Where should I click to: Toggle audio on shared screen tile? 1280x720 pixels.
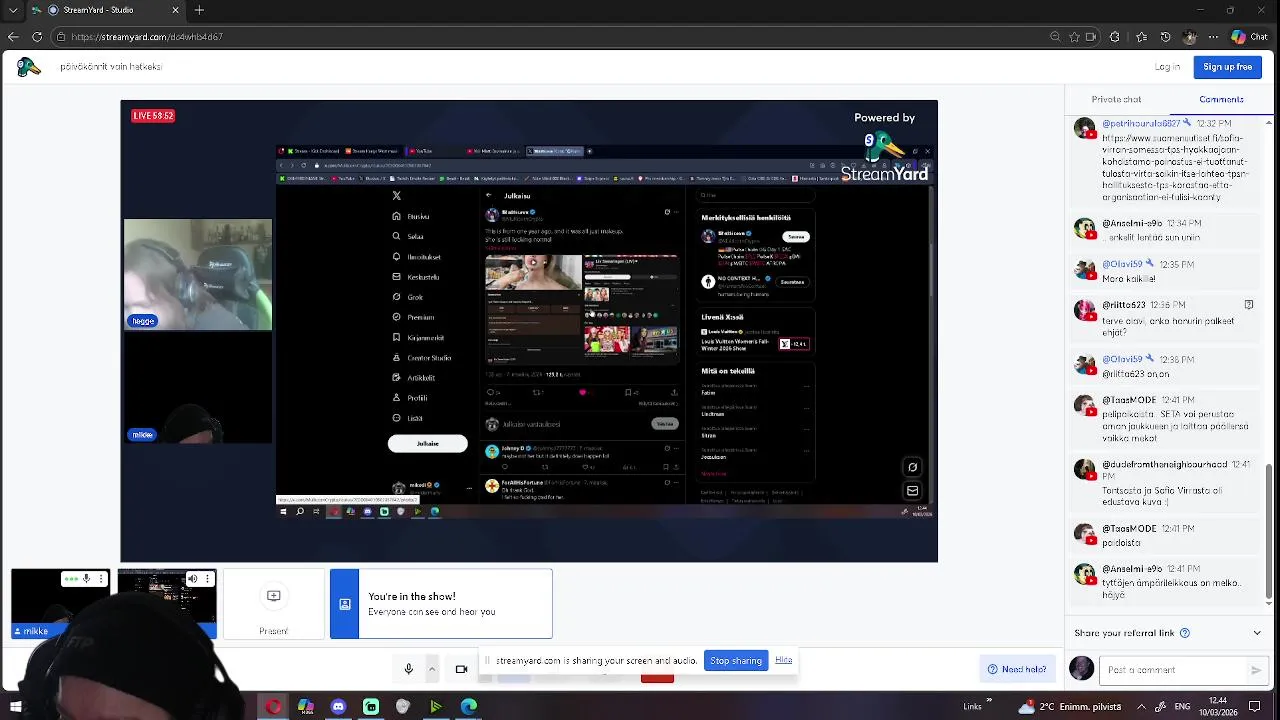point(193,578)
